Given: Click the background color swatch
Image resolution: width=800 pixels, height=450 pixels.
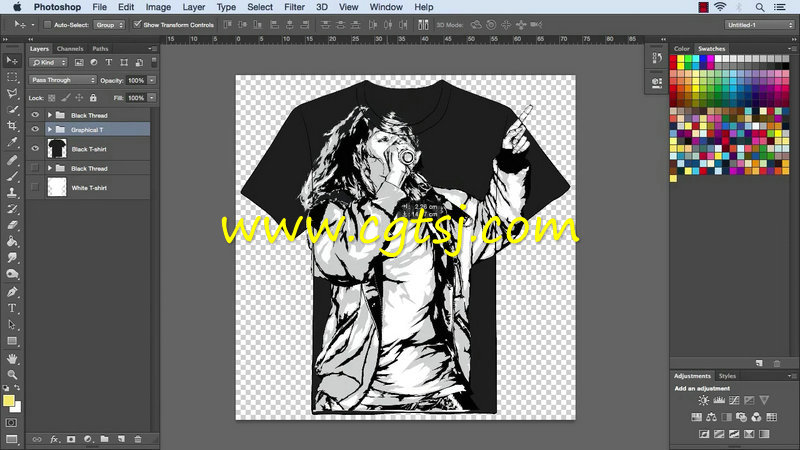Looking at the screenshot, I should click(x=17, y=408).
